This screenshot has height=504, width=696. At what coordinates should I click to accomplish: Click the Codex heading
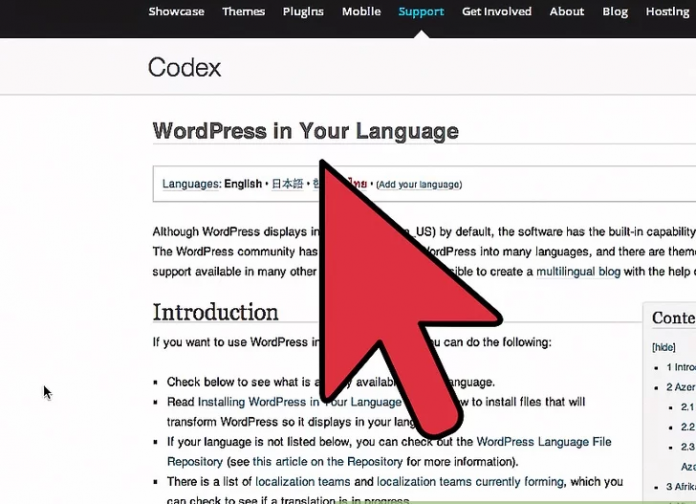pyautogui.click(x=184, y=68)
